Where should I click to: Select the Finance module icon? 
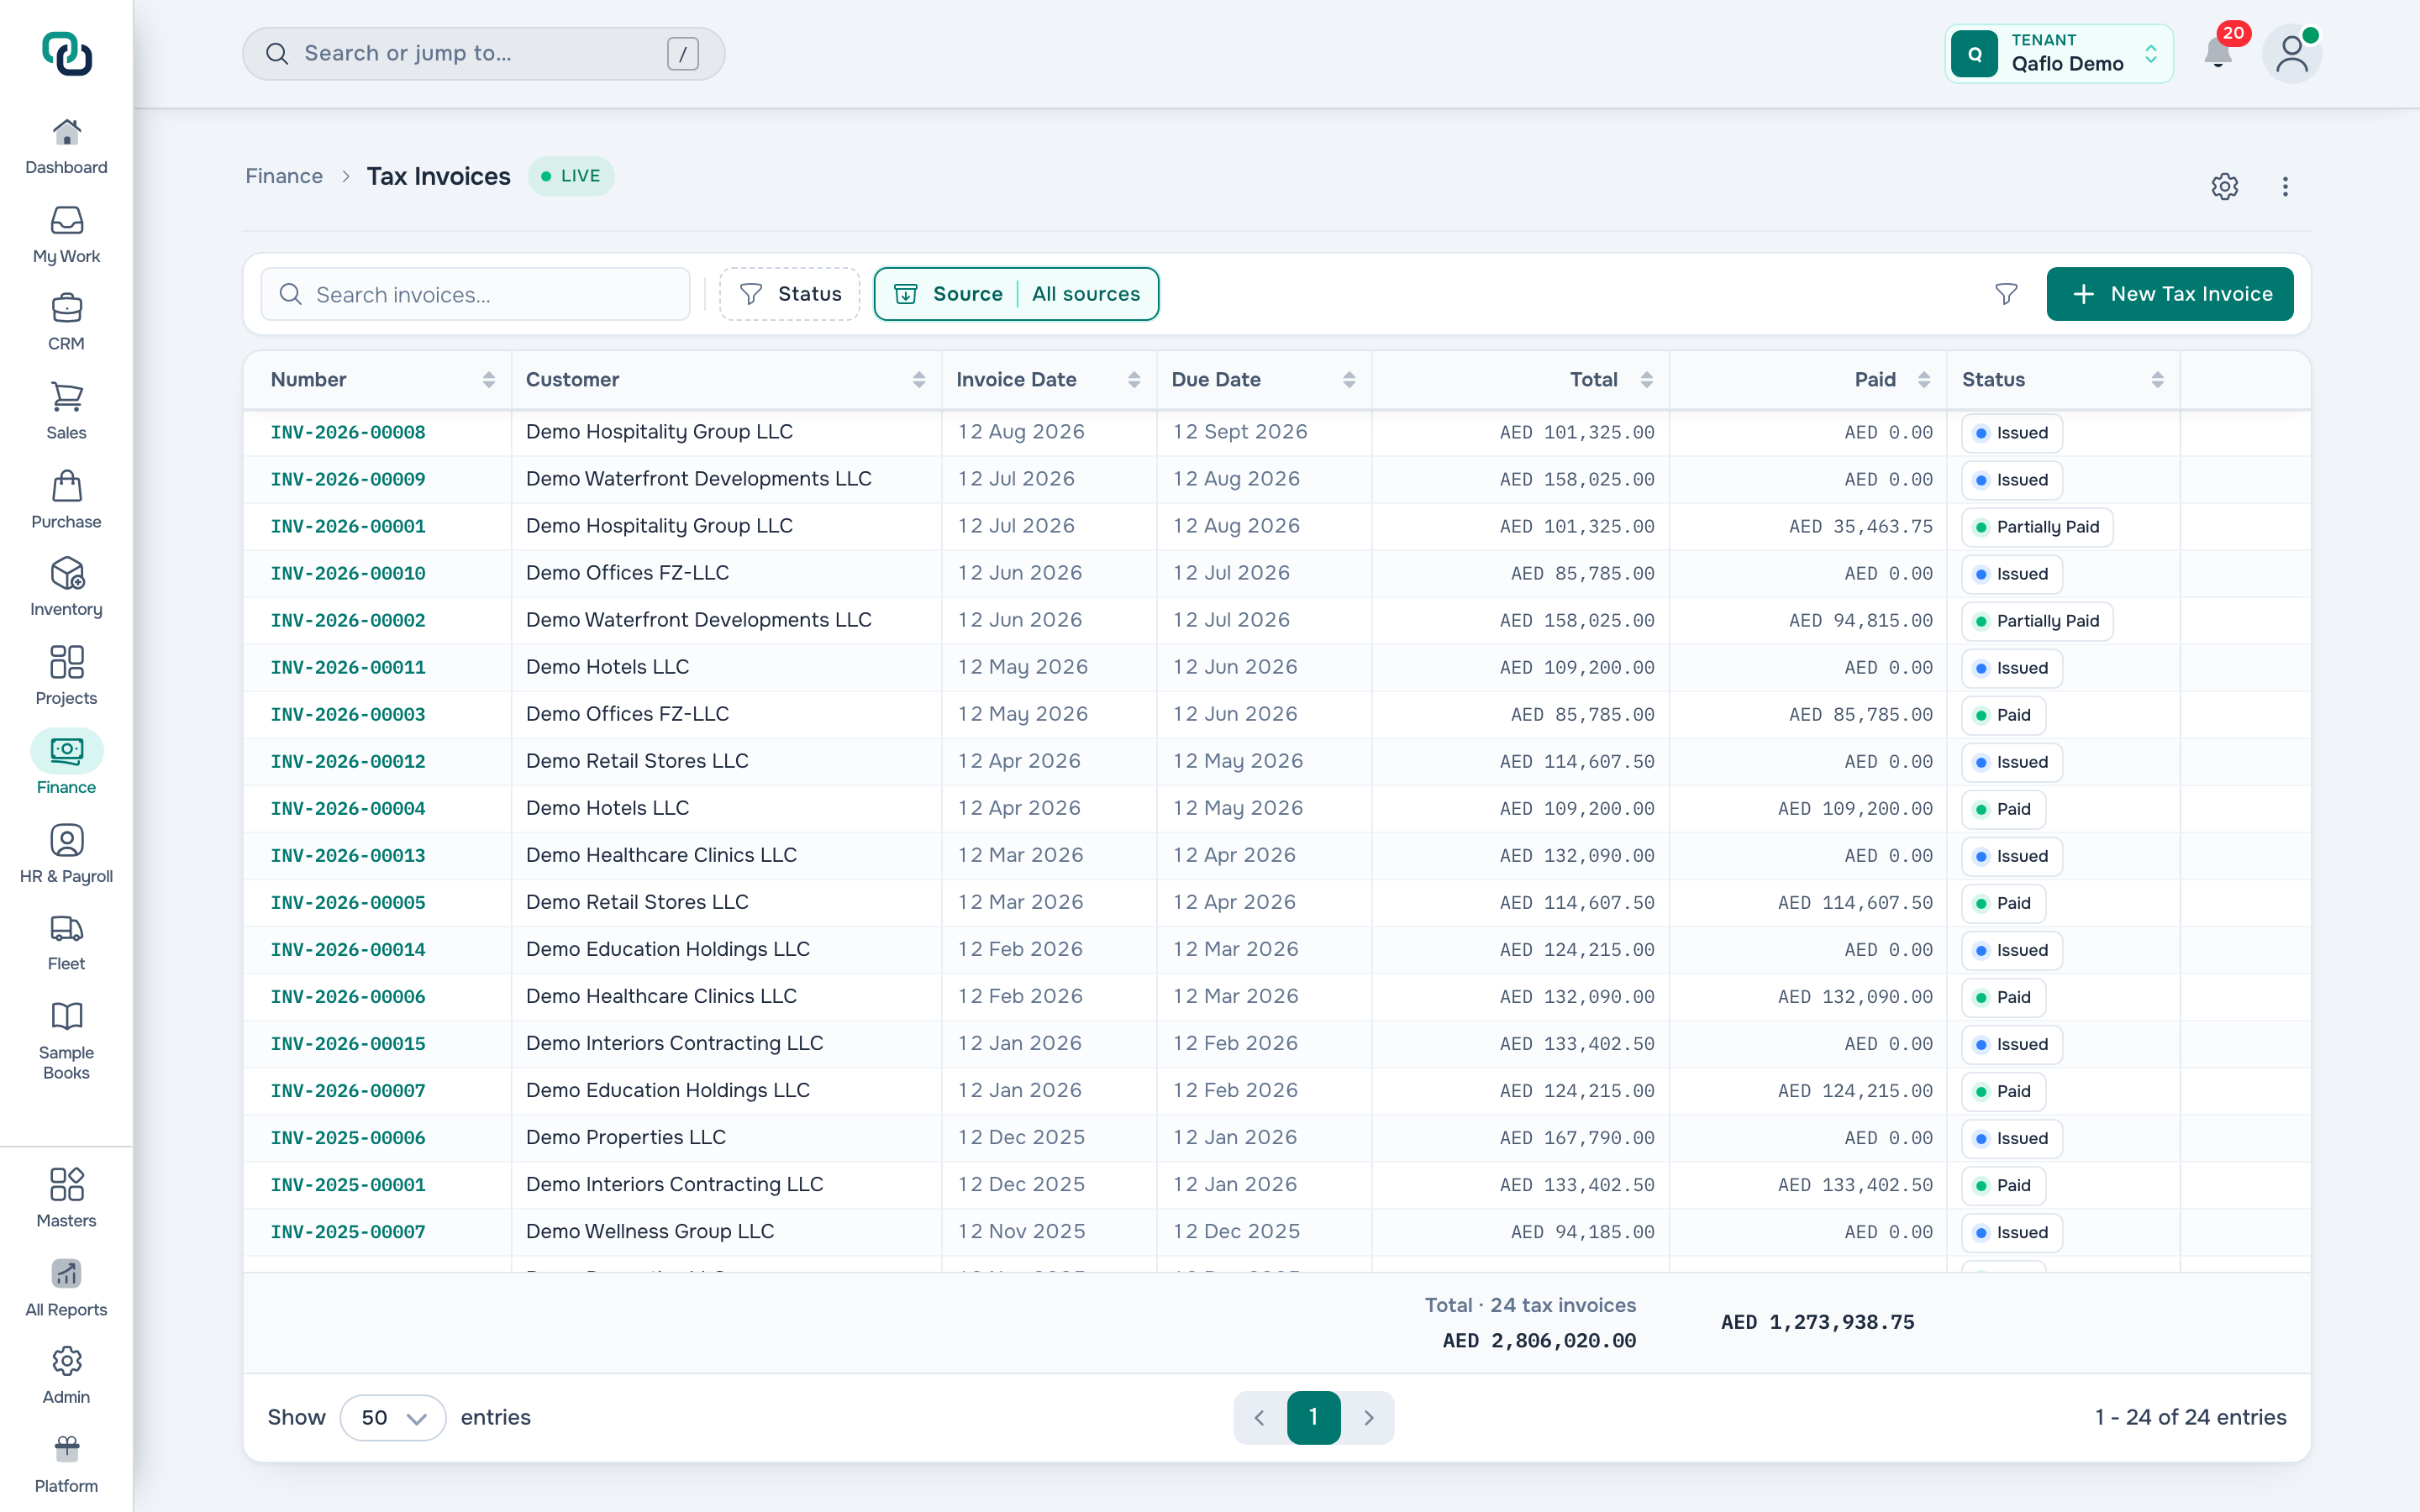click(66, 751)
